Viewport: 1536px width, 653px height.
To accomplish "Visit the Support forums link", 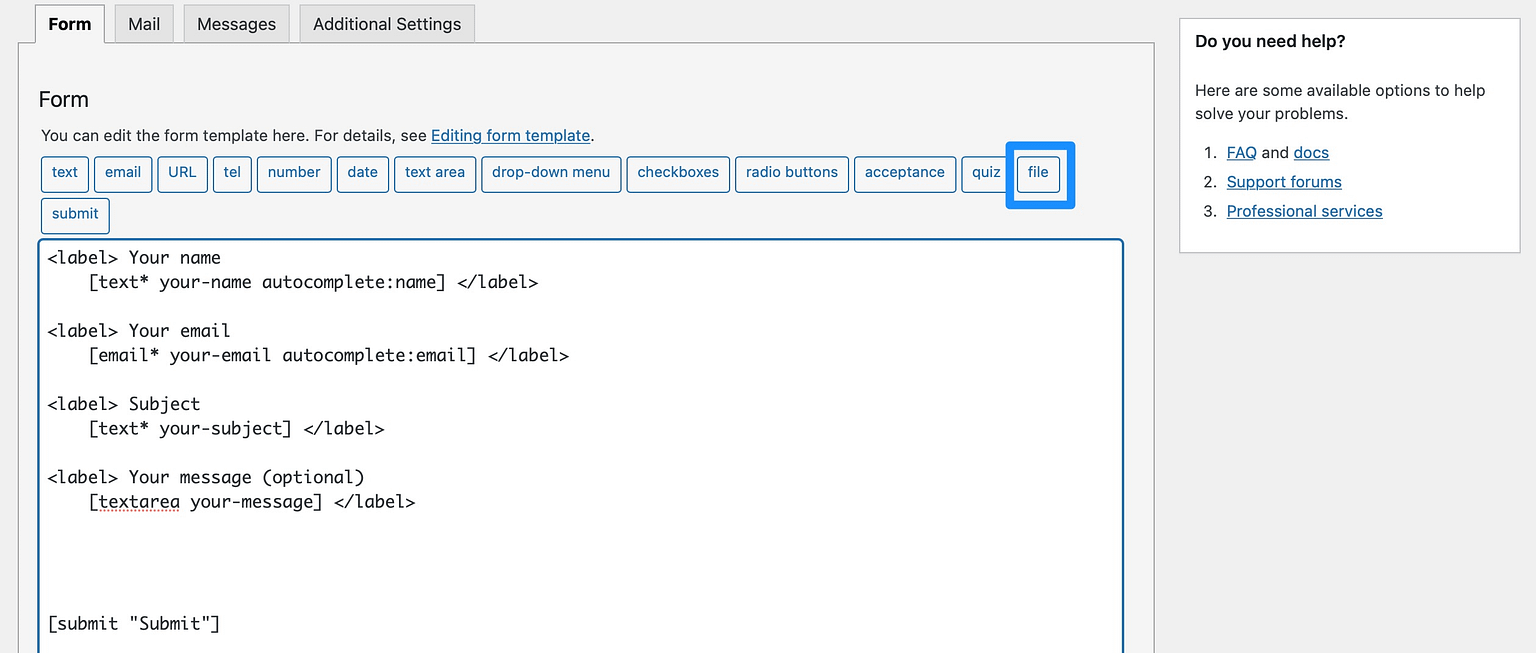I will (1283, 182).
